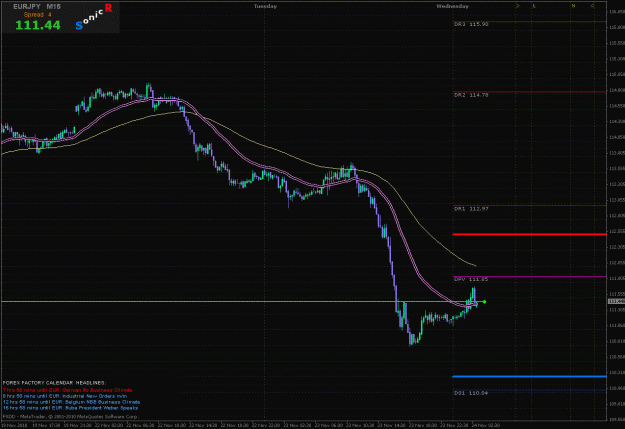
Task: Select the yellow N session marker
Action: click(x=573, y=6)
